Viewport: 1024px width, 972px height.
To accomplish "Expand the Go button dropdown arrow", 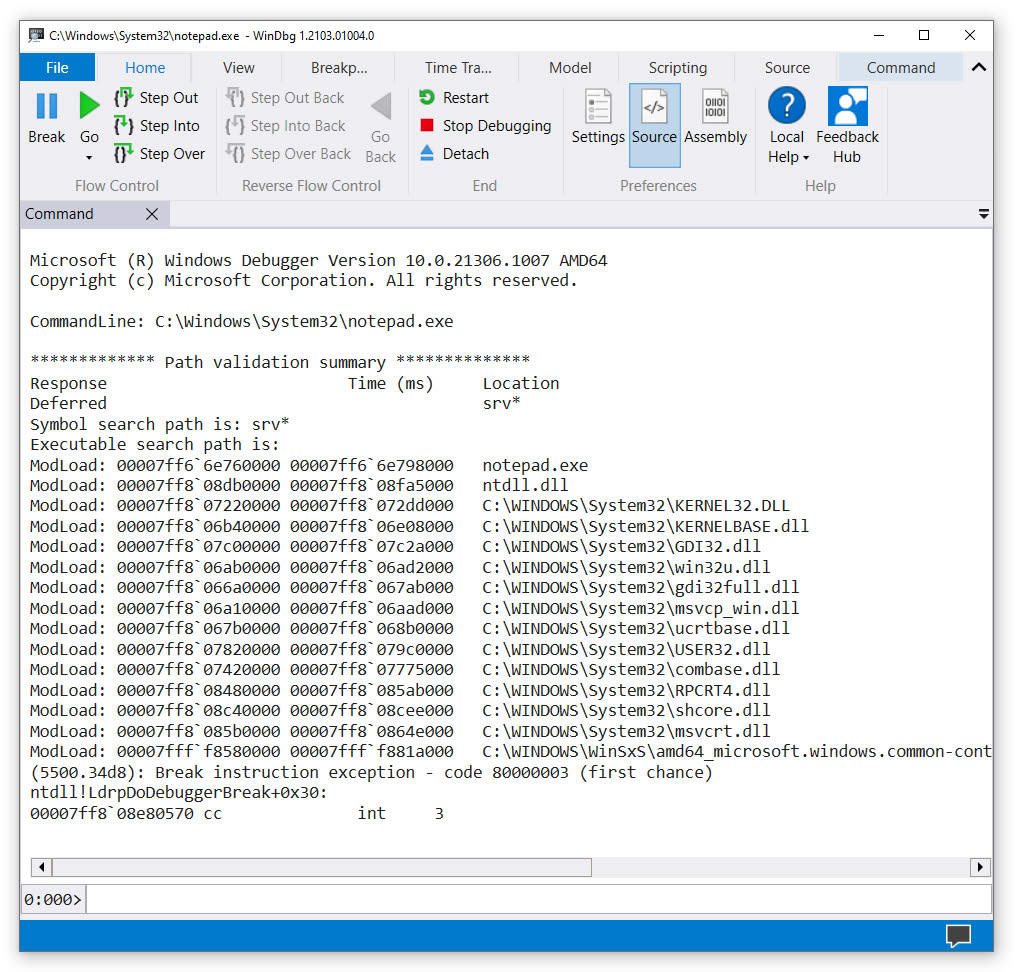I will pyautogui.click(x=89, y=158).
